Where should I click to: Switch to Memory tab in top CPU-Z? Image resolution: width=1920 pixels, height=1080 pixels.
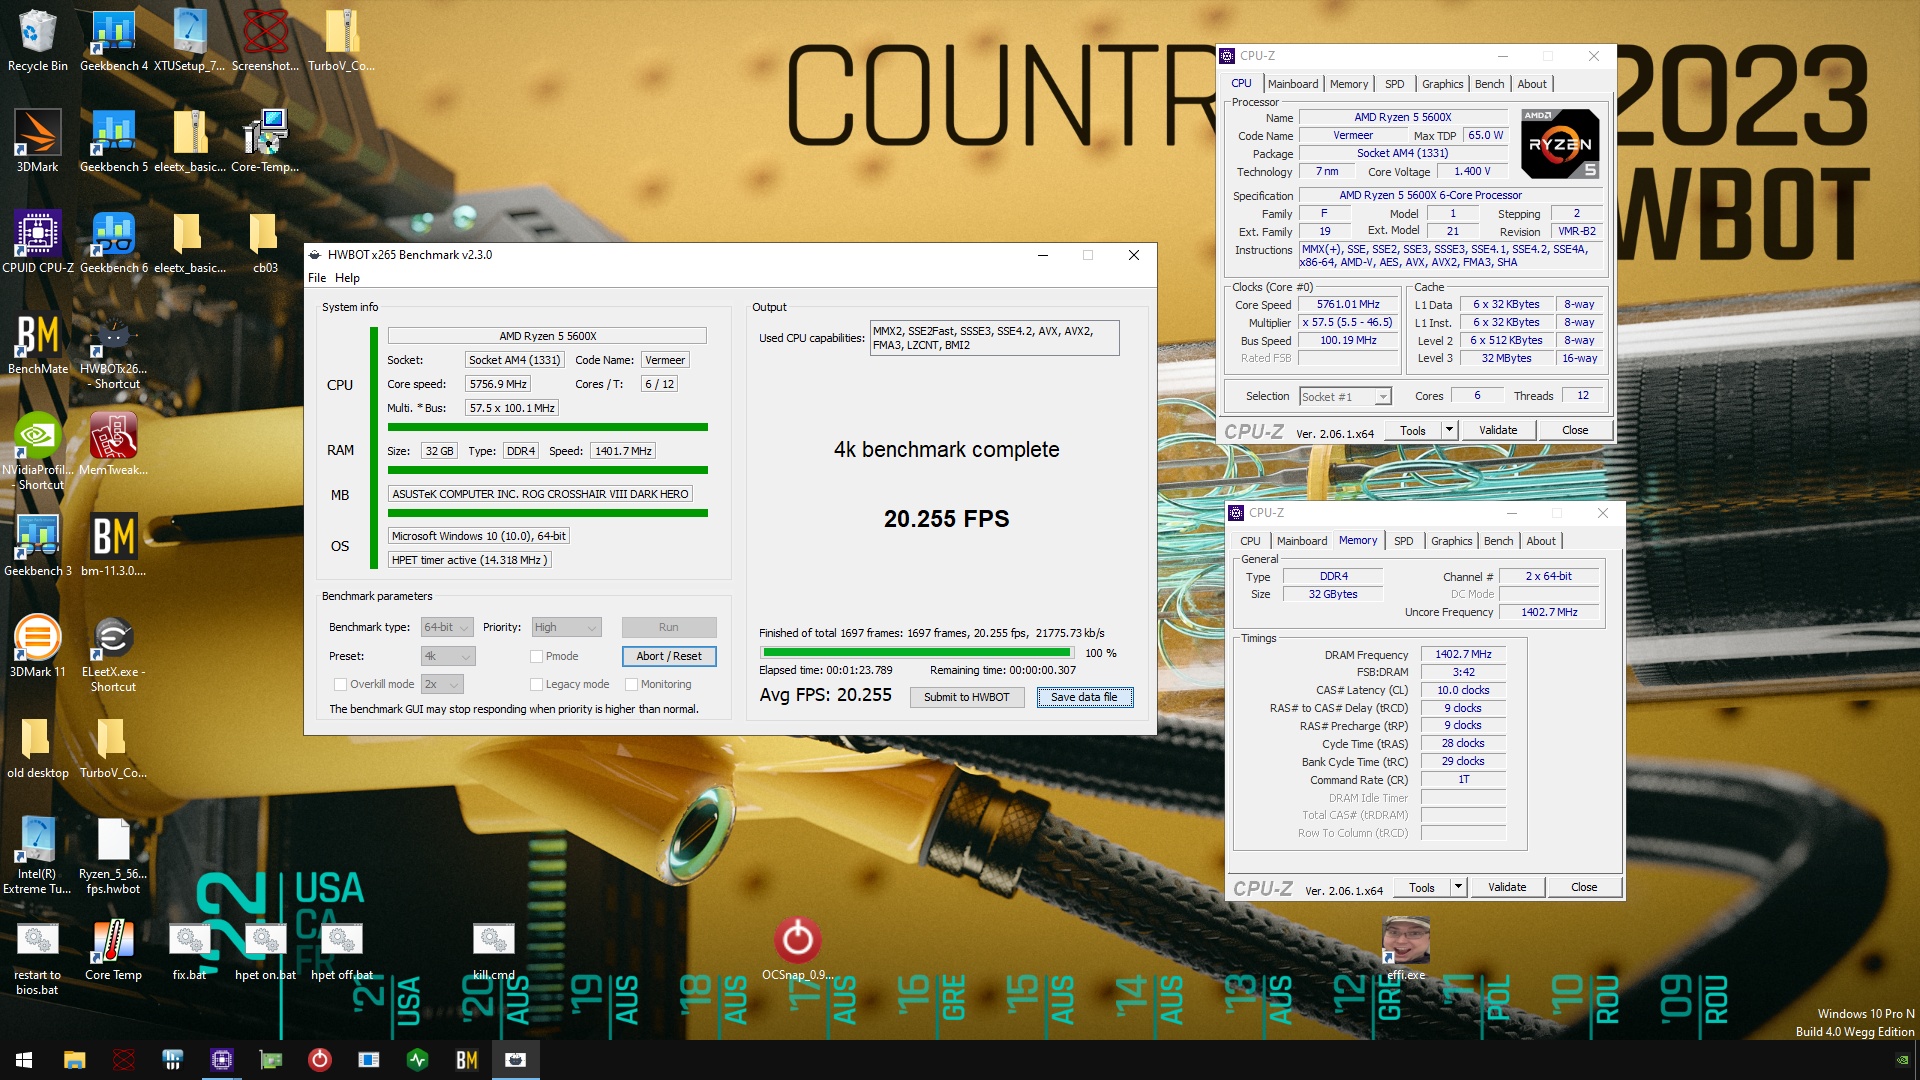pos(1348,84)
